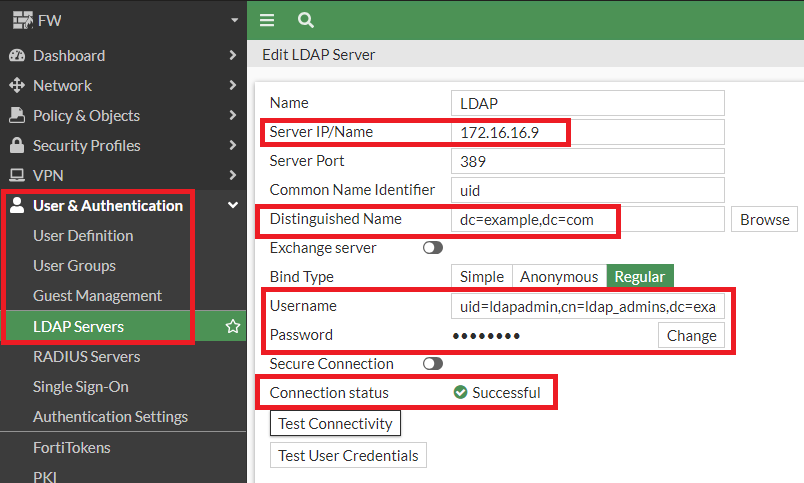Click the Server IP/Name field
This screenshot has height=483, width=804.
point(588,132)
